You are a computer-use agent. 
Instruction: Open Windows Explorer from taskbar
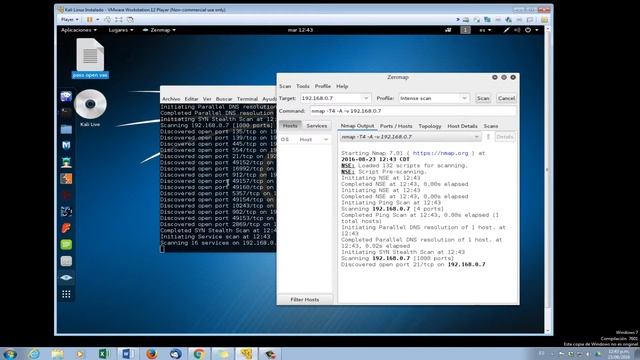tap(58, 353)
